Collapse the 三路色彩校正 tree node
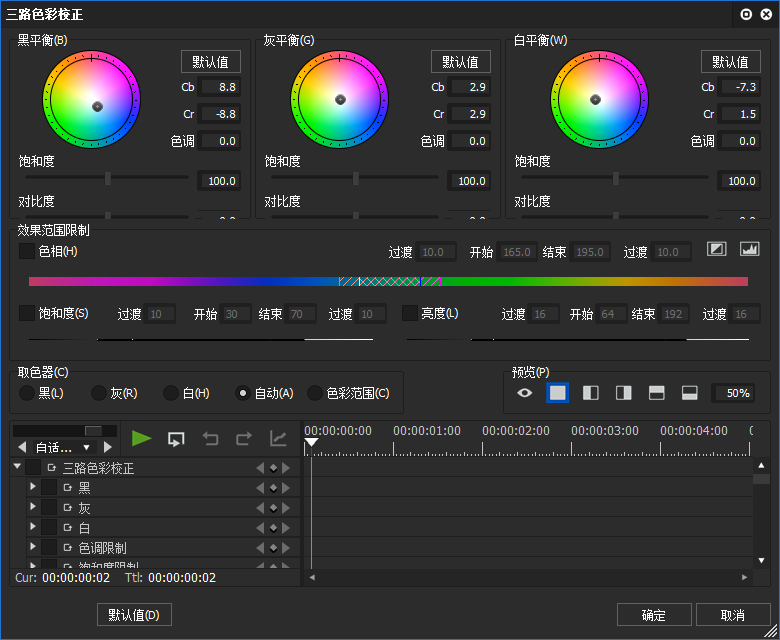The height and width of the screenshot is (640, 780). point(17,466)
